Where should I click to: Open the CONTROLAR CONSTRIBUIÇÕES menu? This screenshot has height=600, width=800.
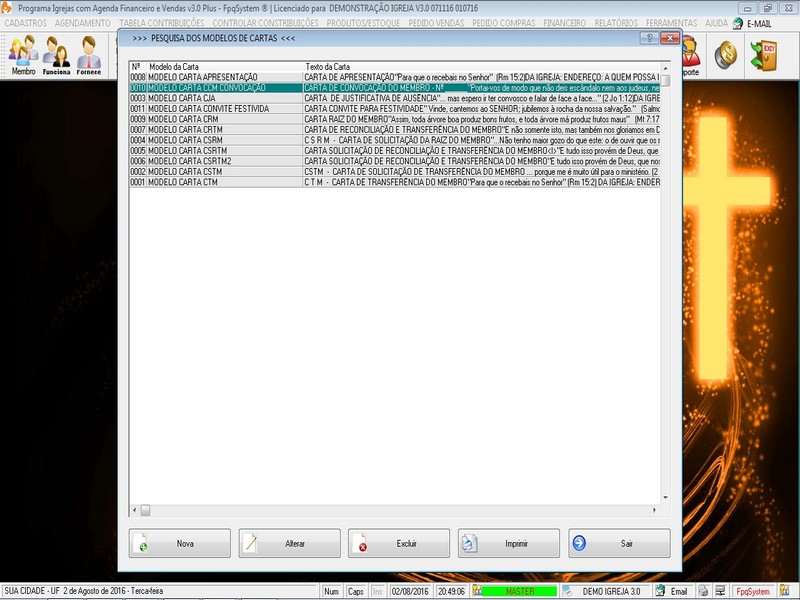(x=265, y=23)
